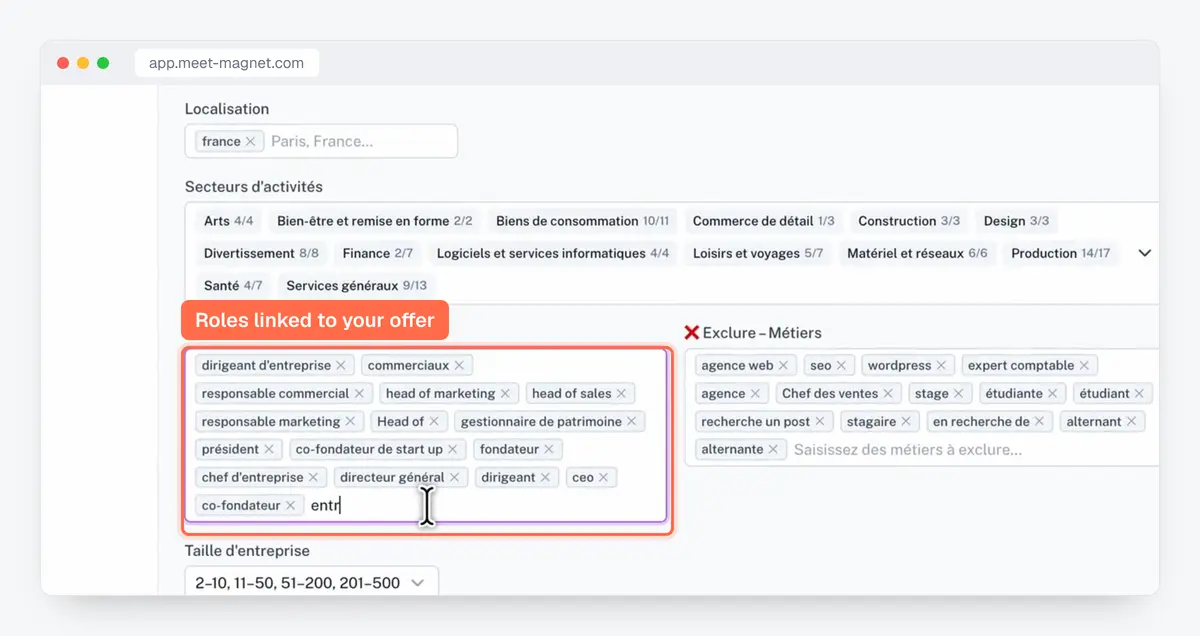This screenshot has height=636, width=1200.
Task: Select the Santé 4/7 sector
Action: [233, 285]
